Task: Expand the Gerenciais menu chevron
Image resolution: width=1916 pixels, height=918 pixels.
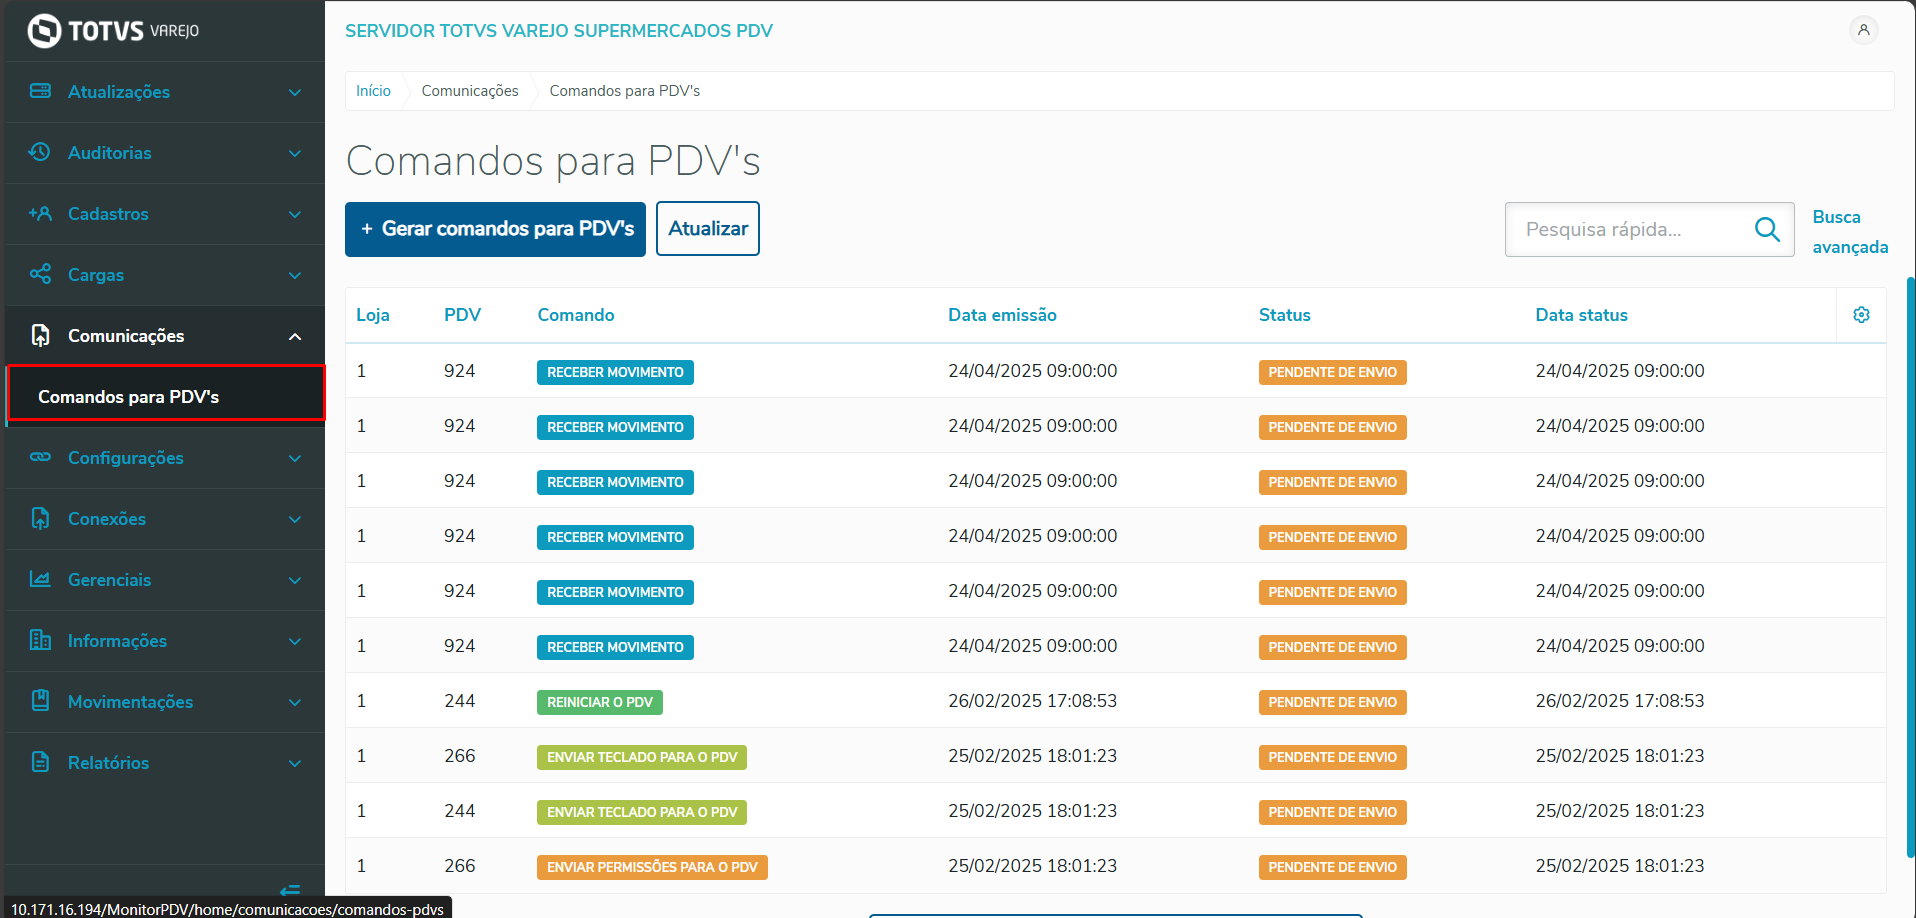Action: coord(295,580)
